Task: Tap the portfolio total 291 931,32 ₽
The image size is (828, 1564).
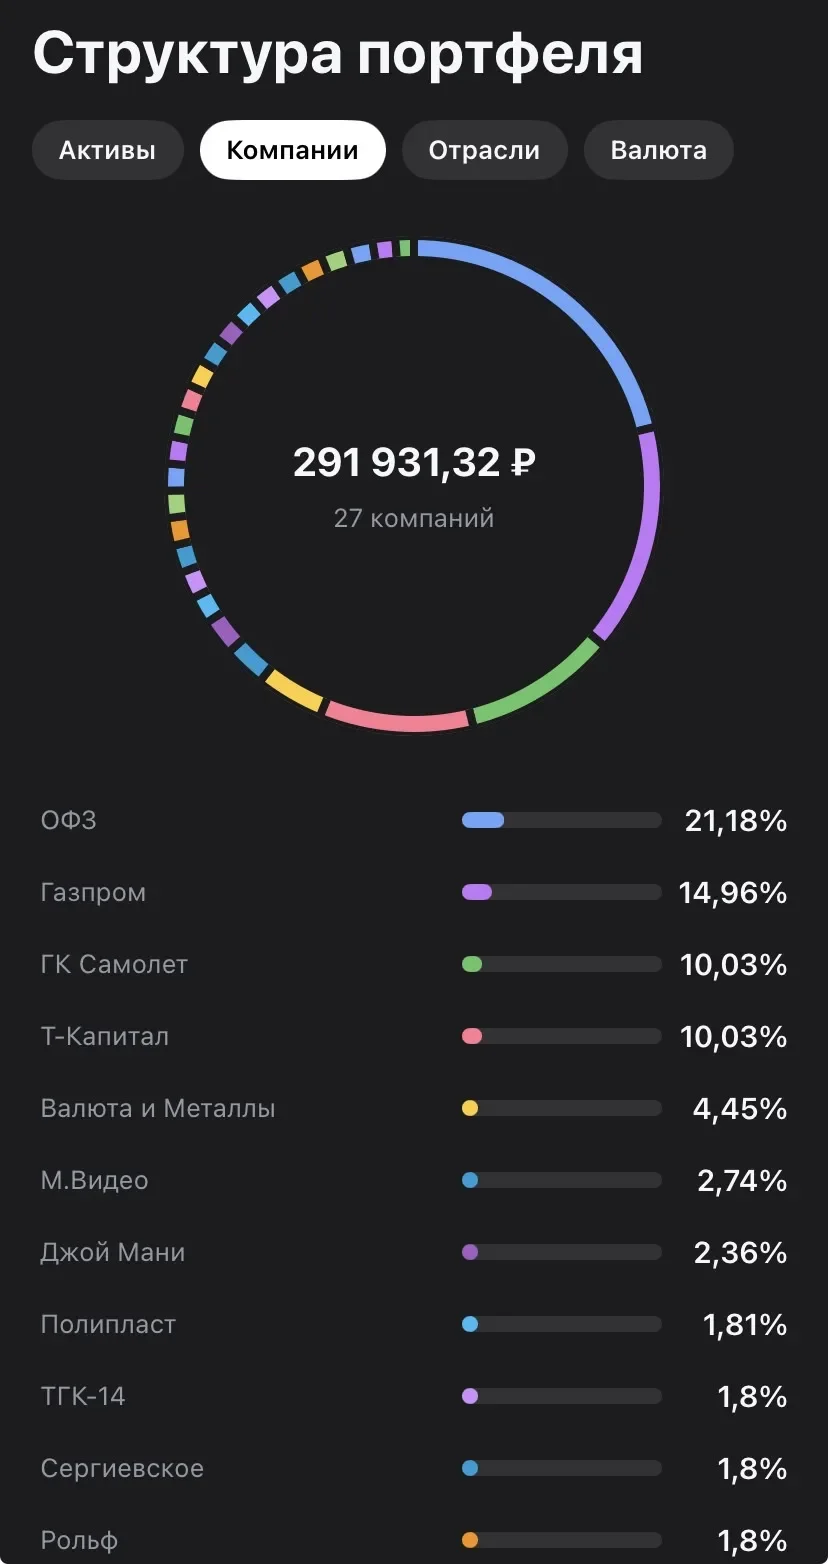Action: pos(414,463)
